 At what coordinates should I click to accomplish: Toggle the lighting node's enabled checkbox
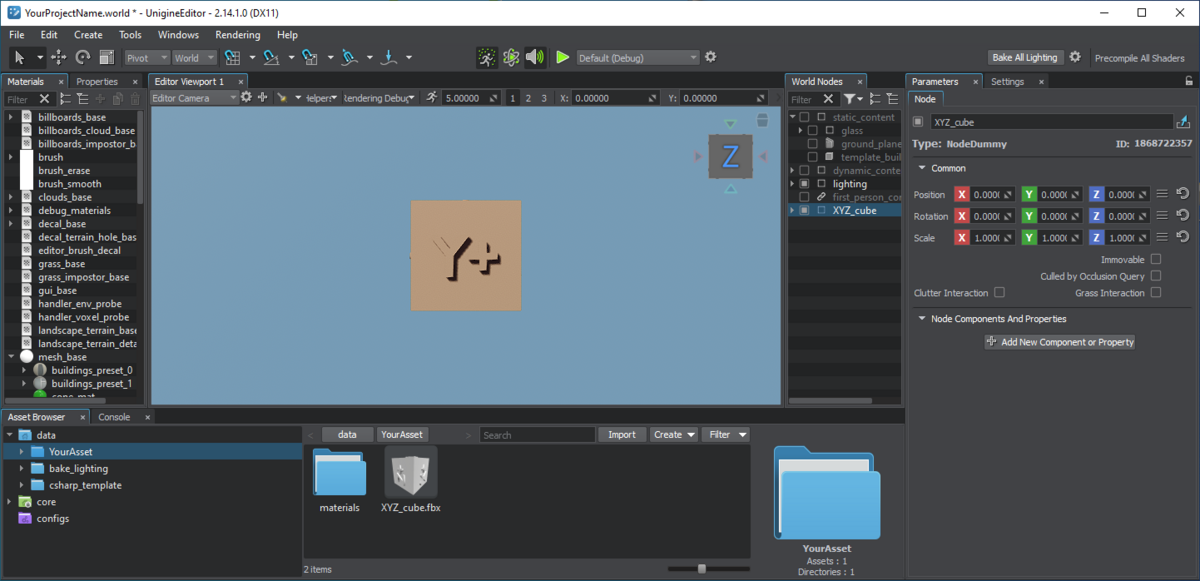(804, 184)
